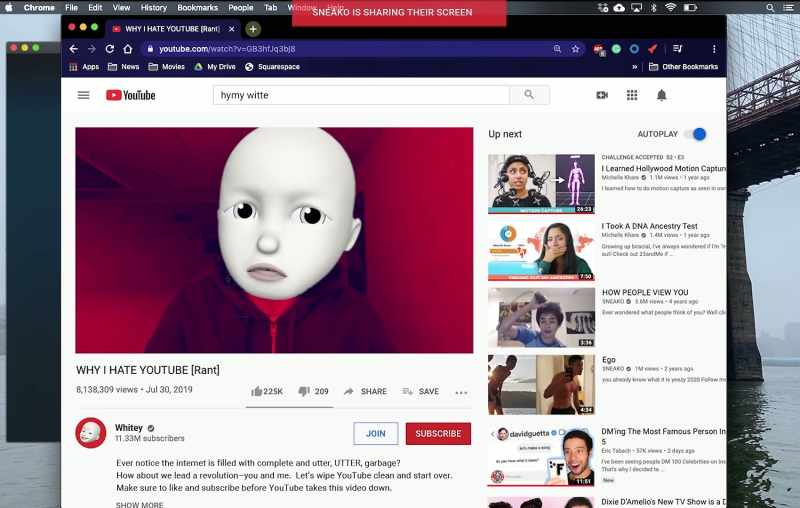This screenshot has height=508, width=800.
Task: Click the Chrome forward arrow
Action: [92, 49]
